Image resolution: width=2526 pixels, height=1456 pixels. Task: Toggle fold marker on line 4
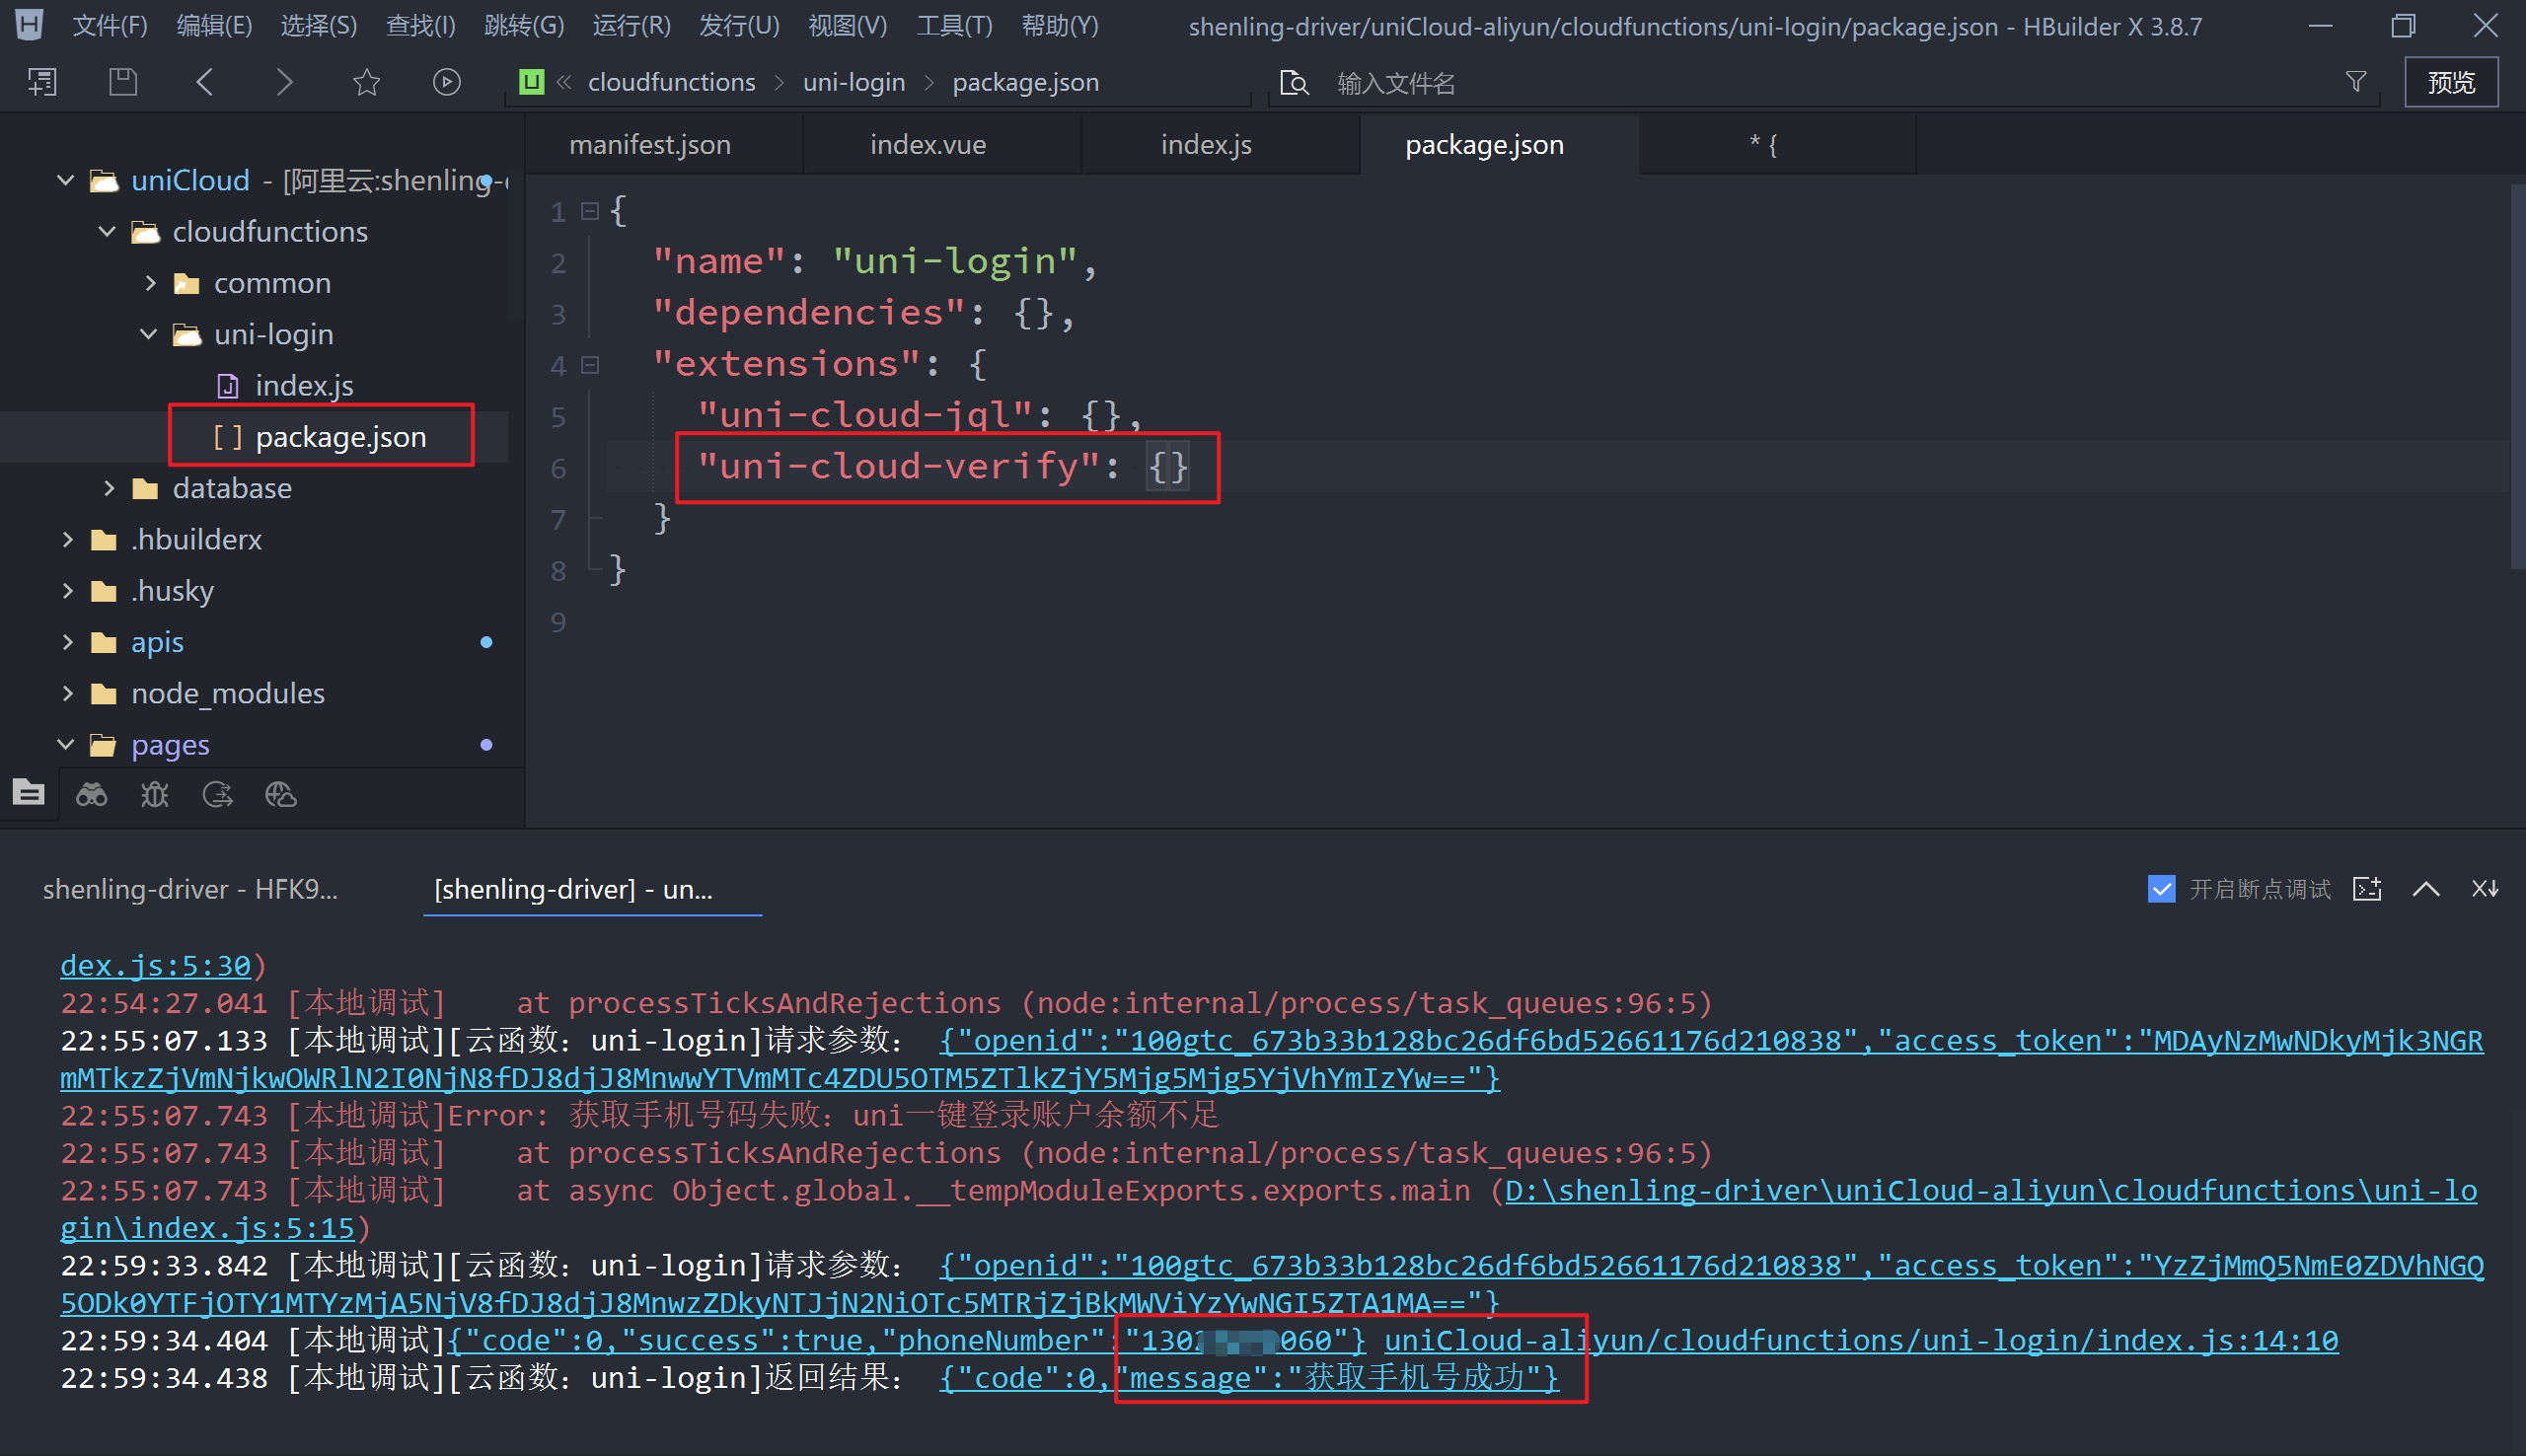[590, 366]
